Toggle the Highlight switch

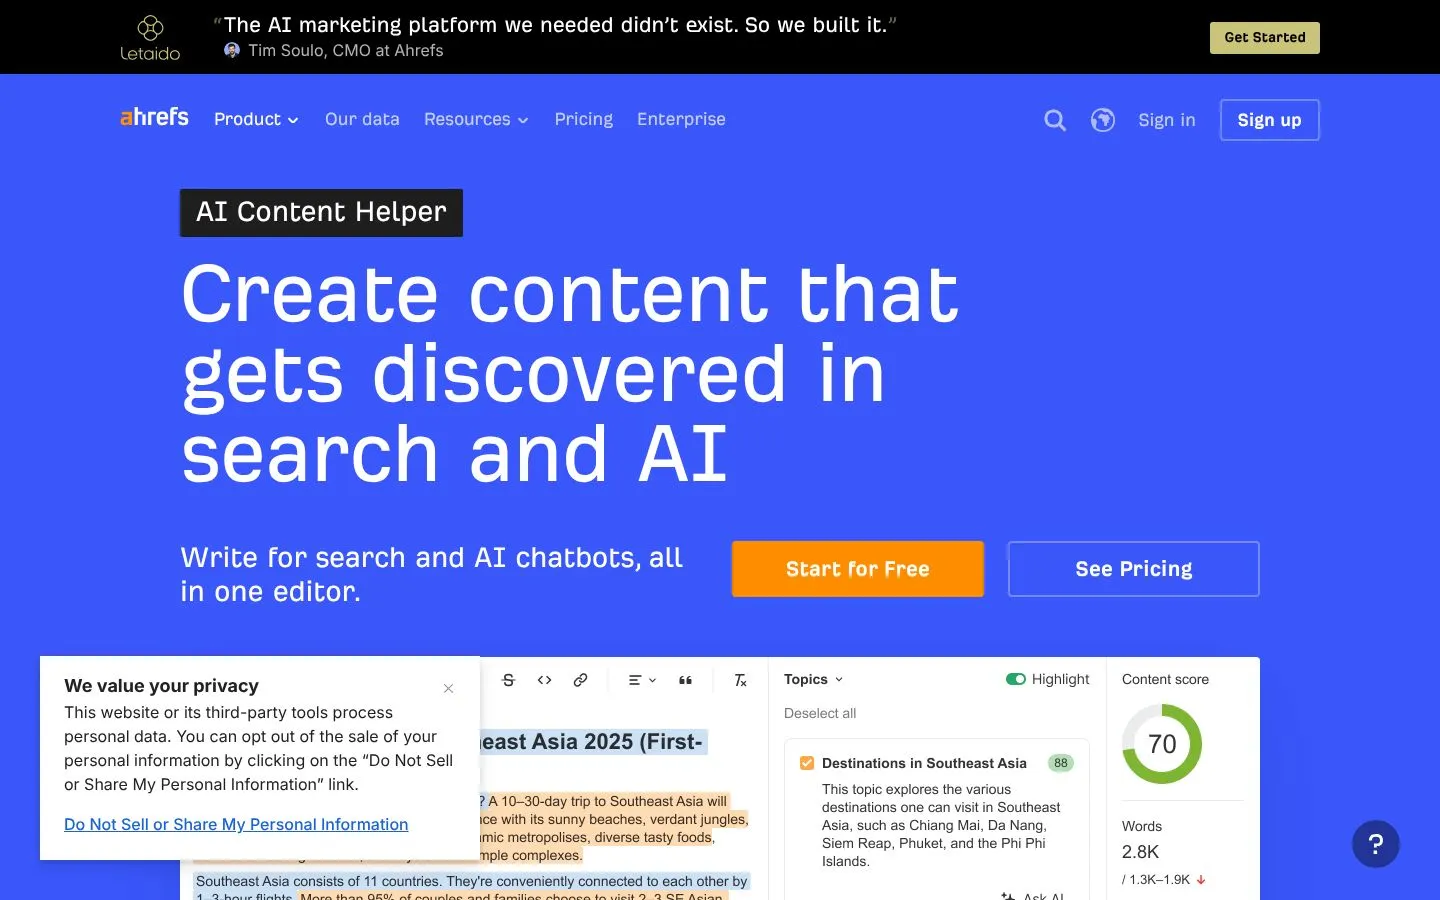(1016, 679)
